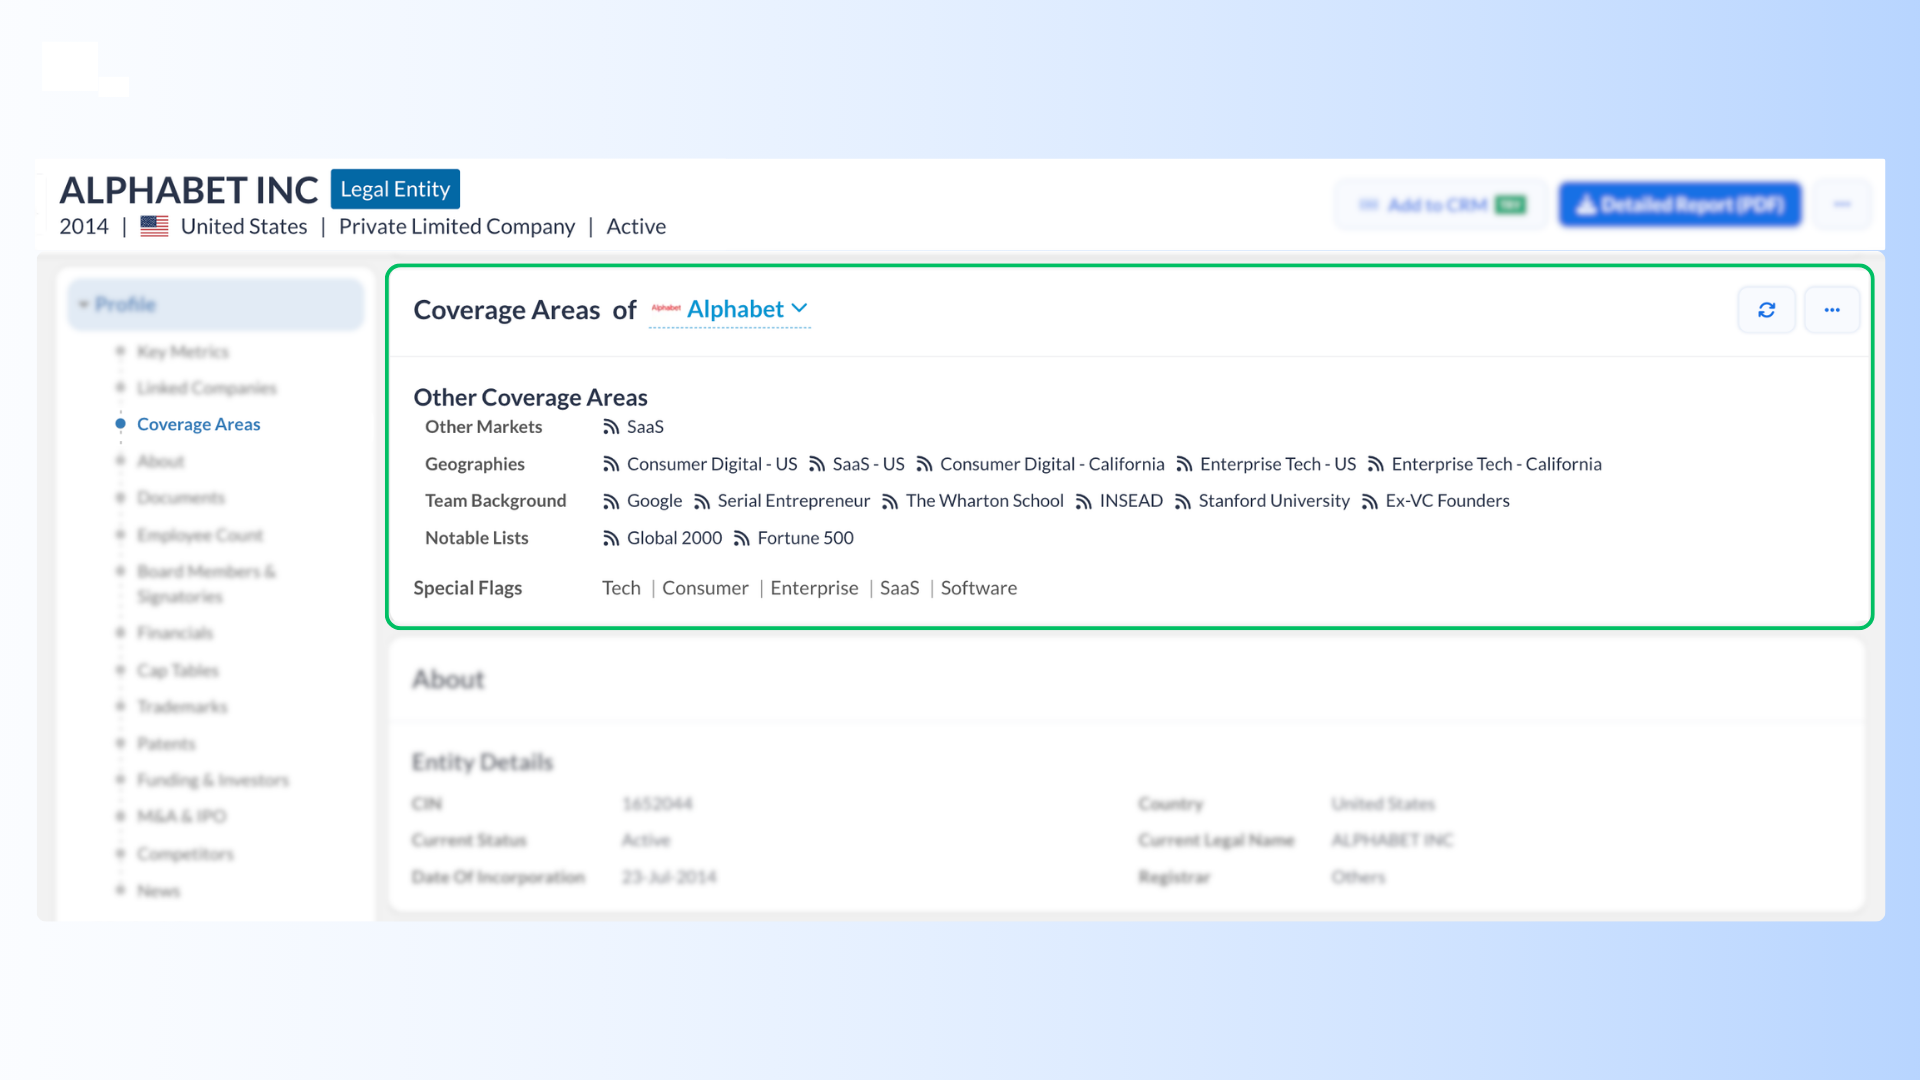Go to Trademarks in the sidebar
1920x1080 pixels.
(x=183, y=707)
